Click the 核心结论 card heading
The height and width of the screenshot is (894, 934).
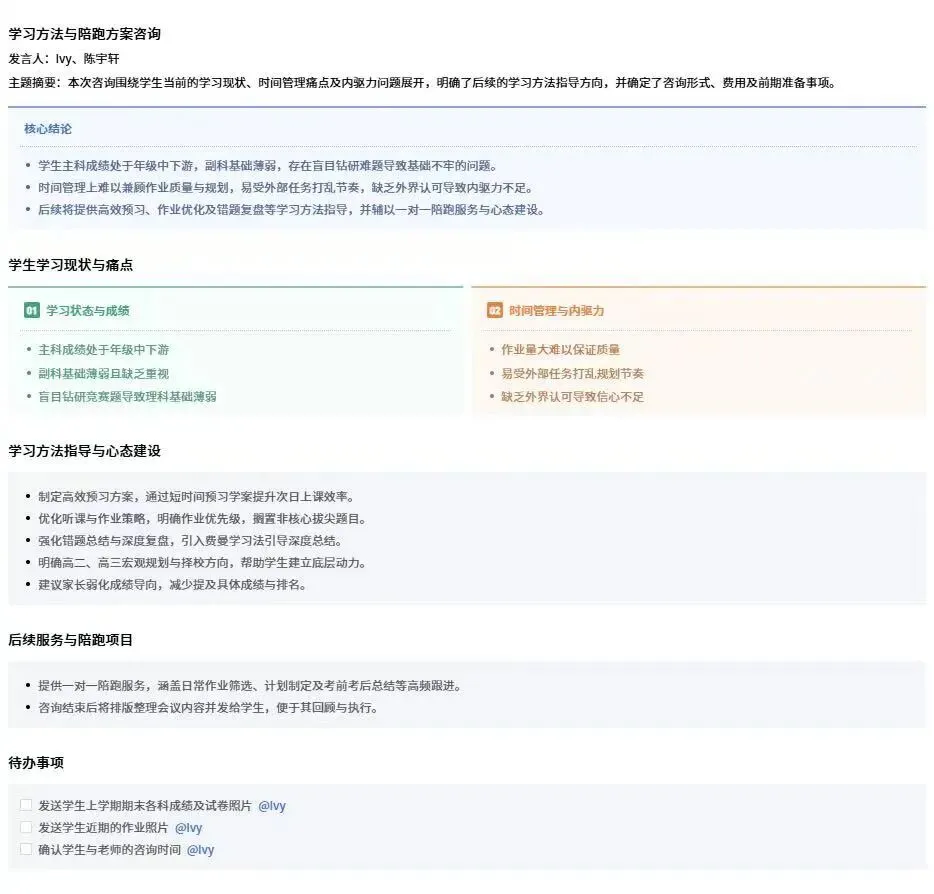pyautogui.click(x=48, y=129)
